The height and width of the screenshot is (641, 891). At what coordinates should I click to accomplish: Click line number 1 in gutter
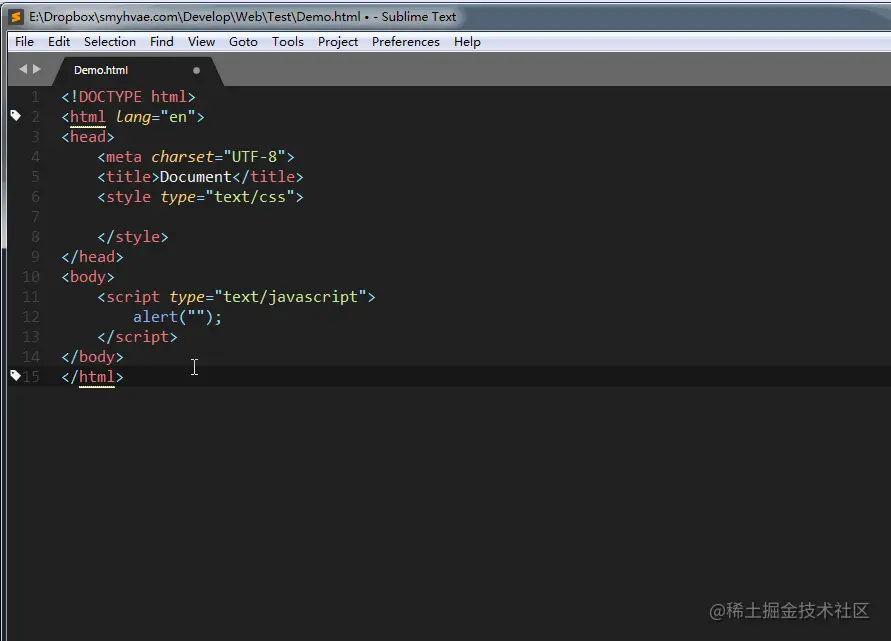[35, 97]
